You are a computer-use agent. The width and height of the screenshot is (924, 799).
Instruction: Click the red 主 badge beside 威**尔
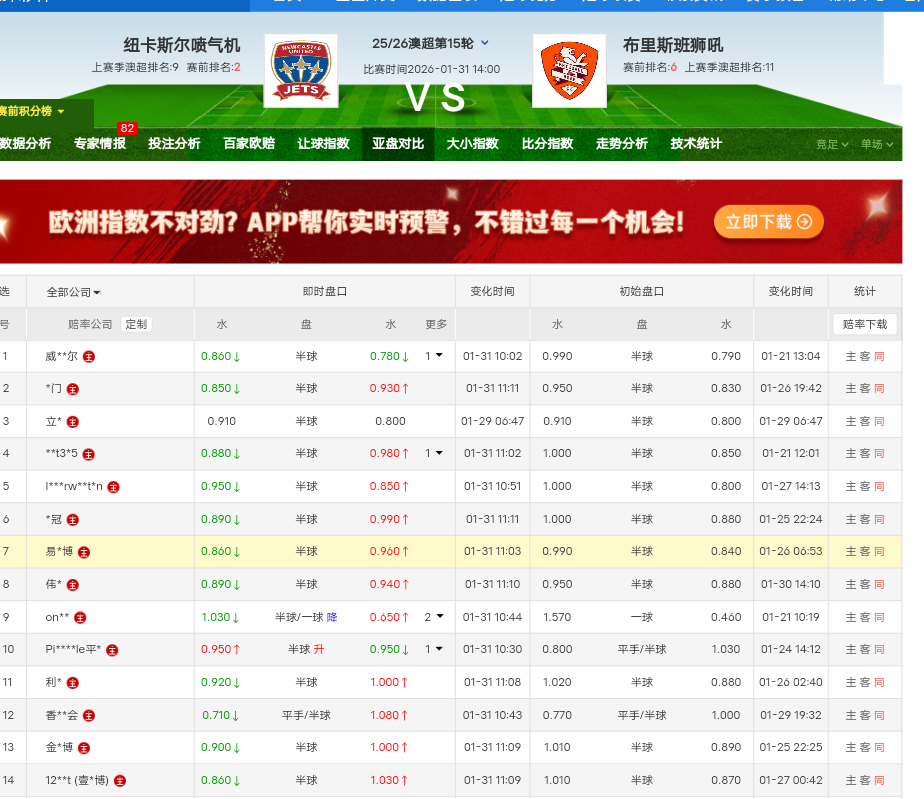[89, 356]
